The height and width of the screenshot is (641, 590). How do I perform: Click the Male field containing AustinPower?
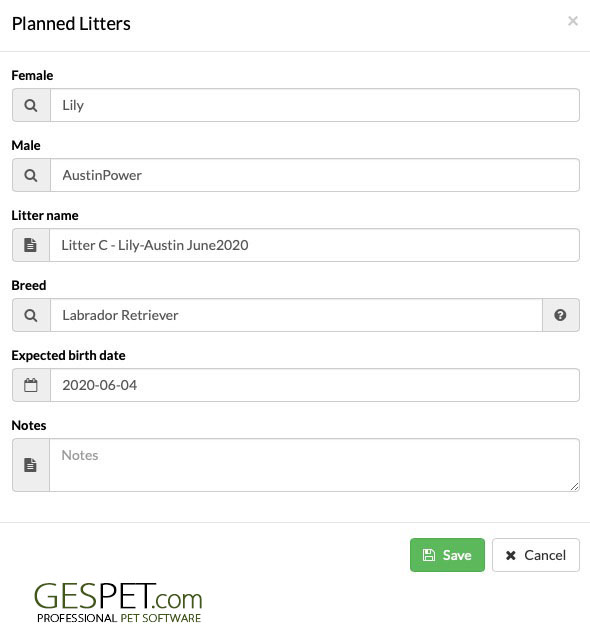pos(315,175)
